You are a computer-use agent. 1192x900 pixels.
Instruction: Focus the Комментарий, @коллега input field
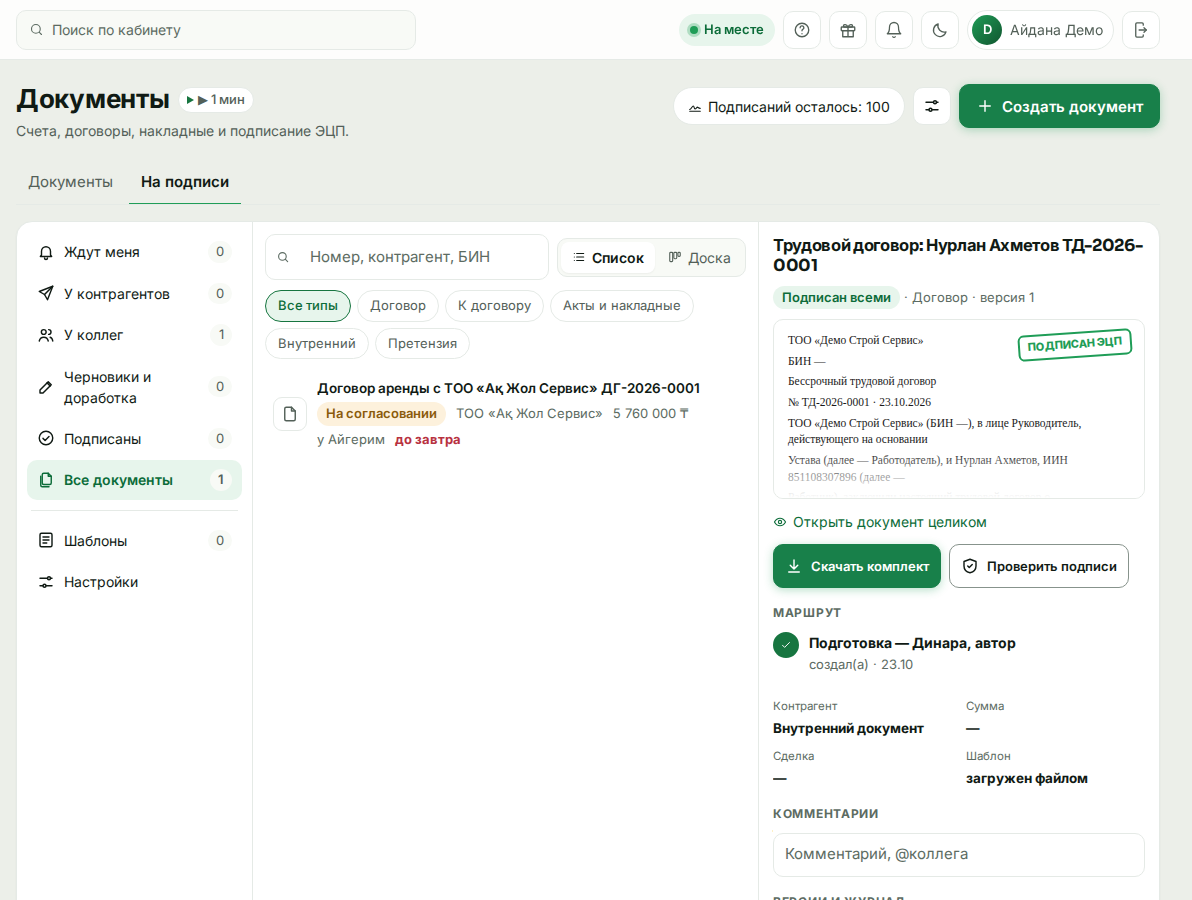(958, 854)
